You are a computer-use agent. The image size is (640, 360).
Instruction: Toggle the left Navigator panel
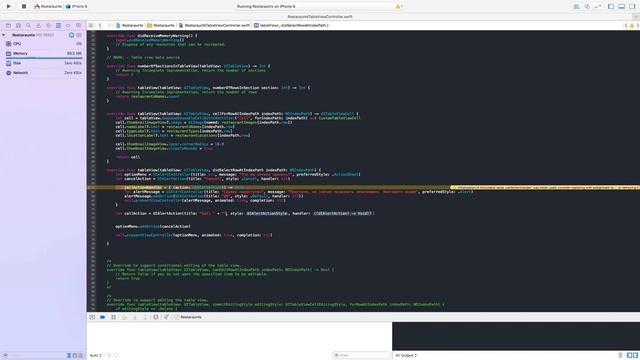[611, 7]
